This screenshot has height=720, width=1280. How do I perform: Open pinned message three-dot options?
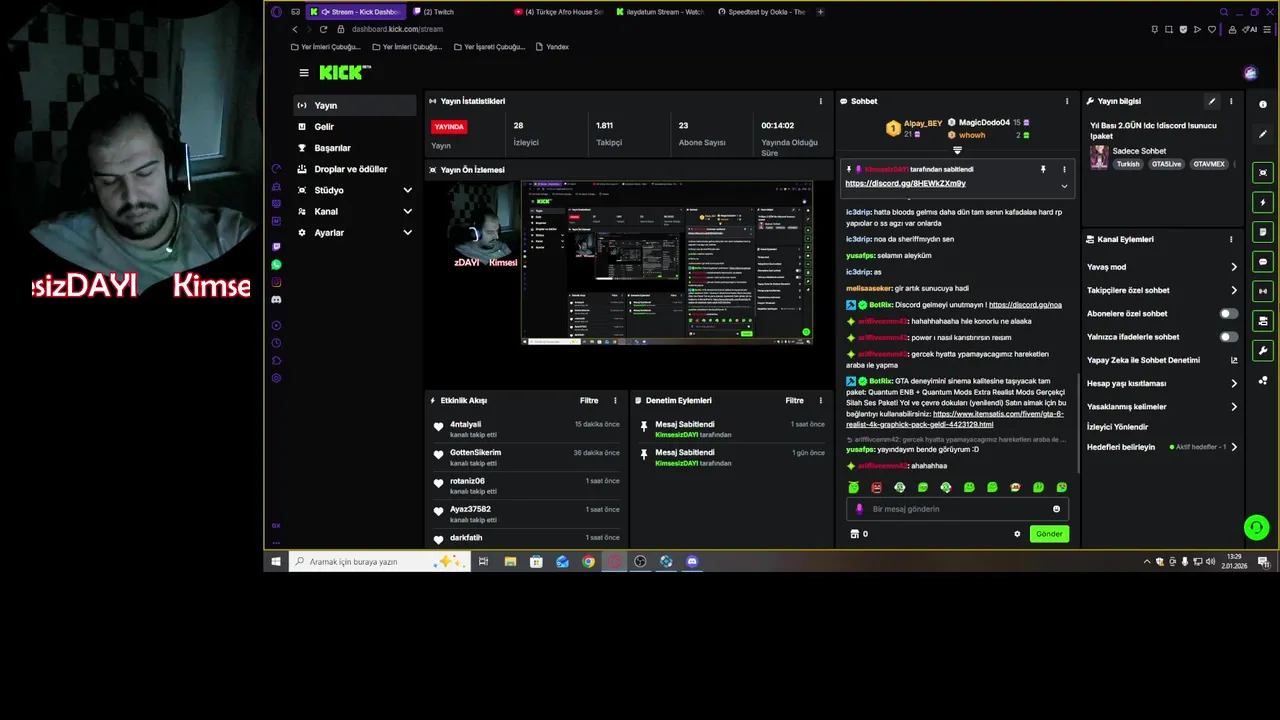[1064, 169]
